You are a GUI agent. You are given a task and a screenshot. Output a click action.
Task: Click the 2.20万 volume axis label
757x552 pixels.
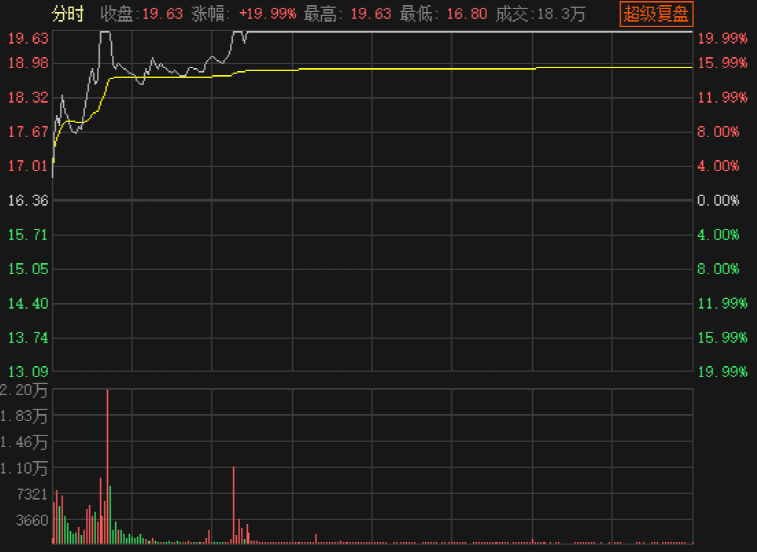(x=27, y=389)
